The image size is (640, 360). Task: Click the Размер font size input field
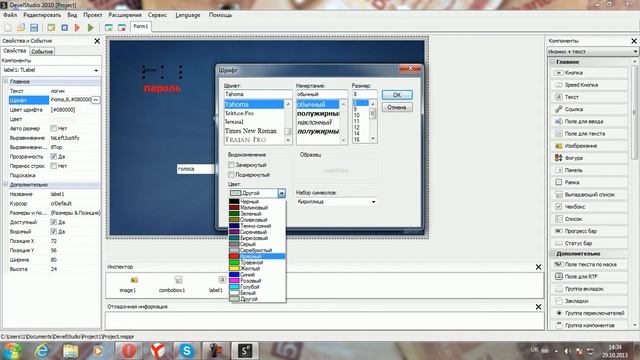(364, 94)
